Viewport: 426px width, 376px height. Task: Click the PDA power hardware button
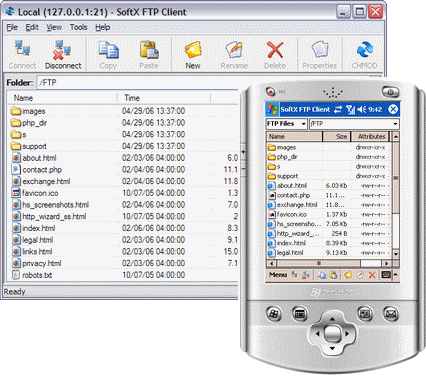(391, 92)
